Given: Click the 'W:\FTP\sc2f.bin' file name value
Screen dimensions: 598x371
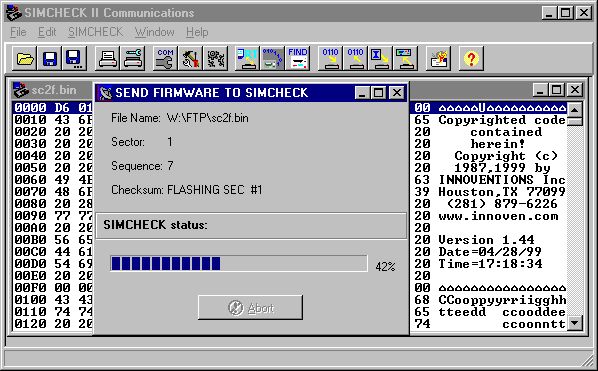Looking at the screenshot, I should click(x=207, y=118).
